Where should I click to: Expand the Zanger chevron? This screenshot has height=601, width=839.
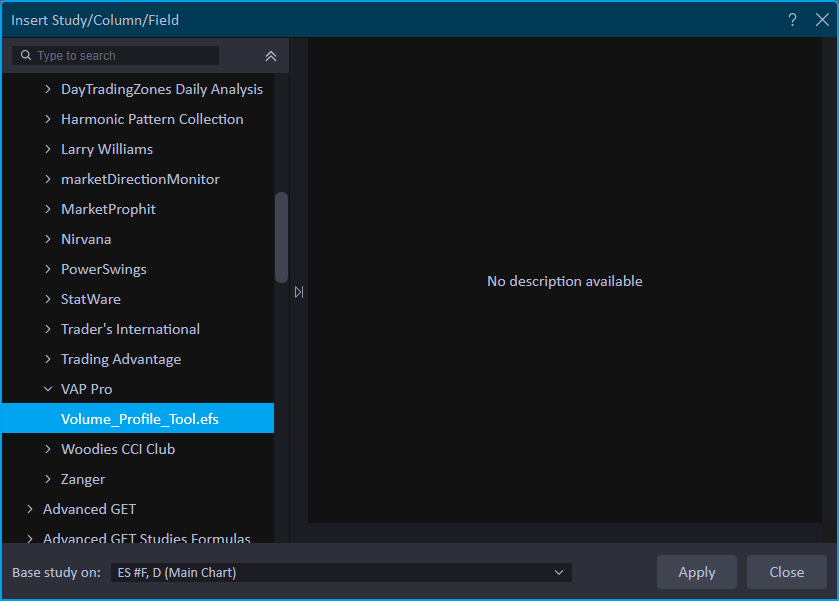48,479
